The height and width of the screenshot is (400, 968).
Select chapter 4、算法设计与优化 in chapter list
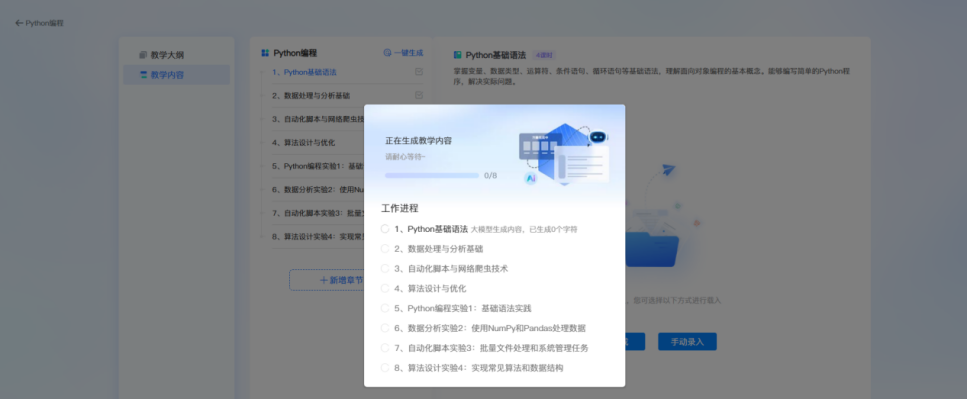click(x=304, y=143)
